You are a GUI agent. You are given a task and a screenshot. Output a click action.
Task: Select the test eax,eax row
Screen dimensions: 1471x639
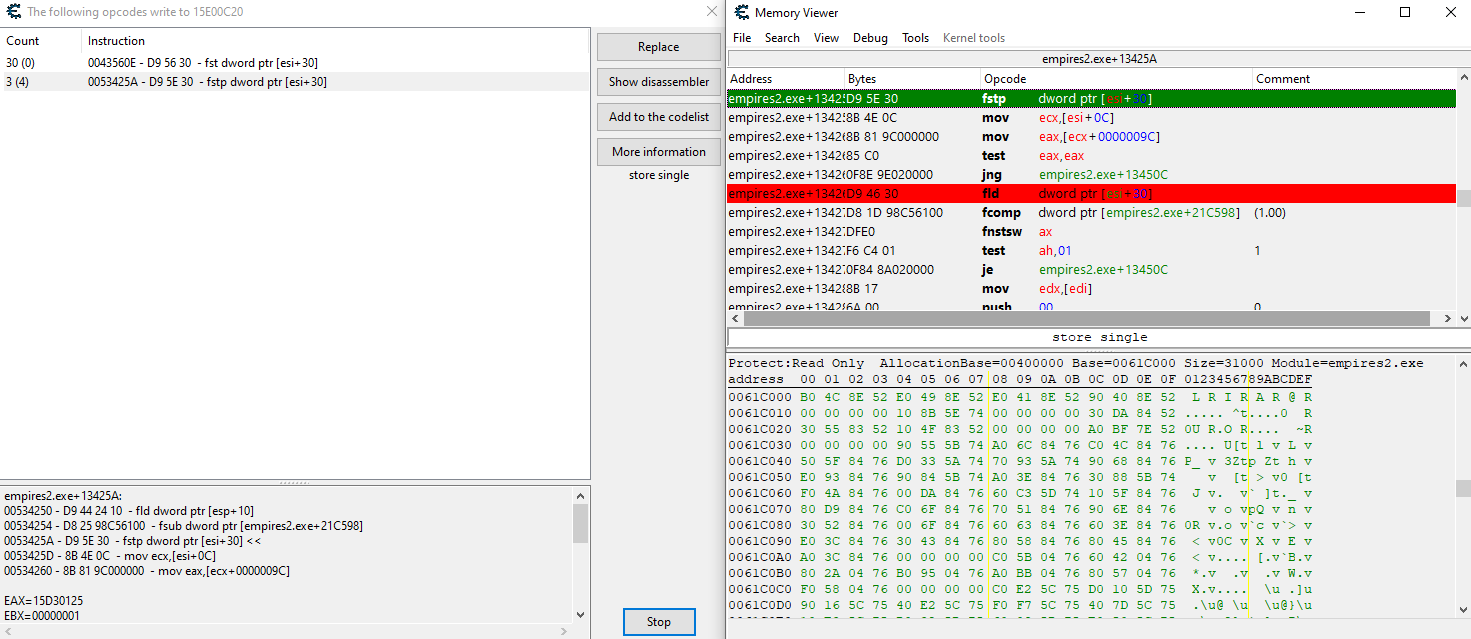pyautogui.click(x=1091, y=156)
